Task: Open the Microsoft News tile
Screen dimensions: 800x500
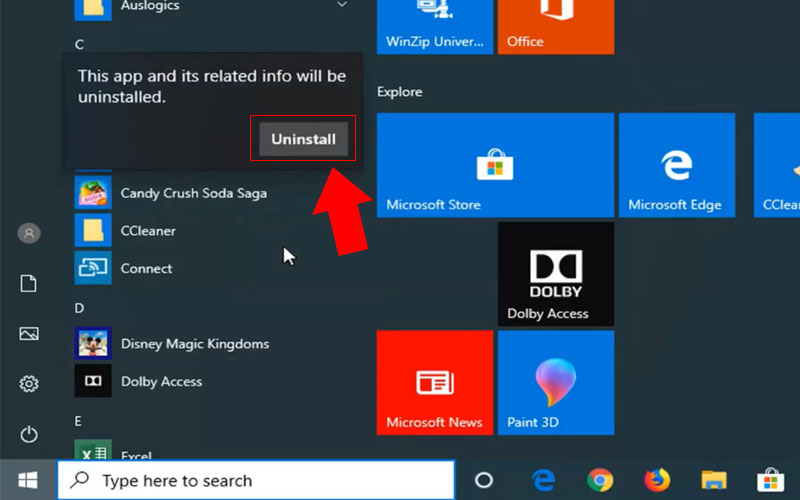Action: 435,383
